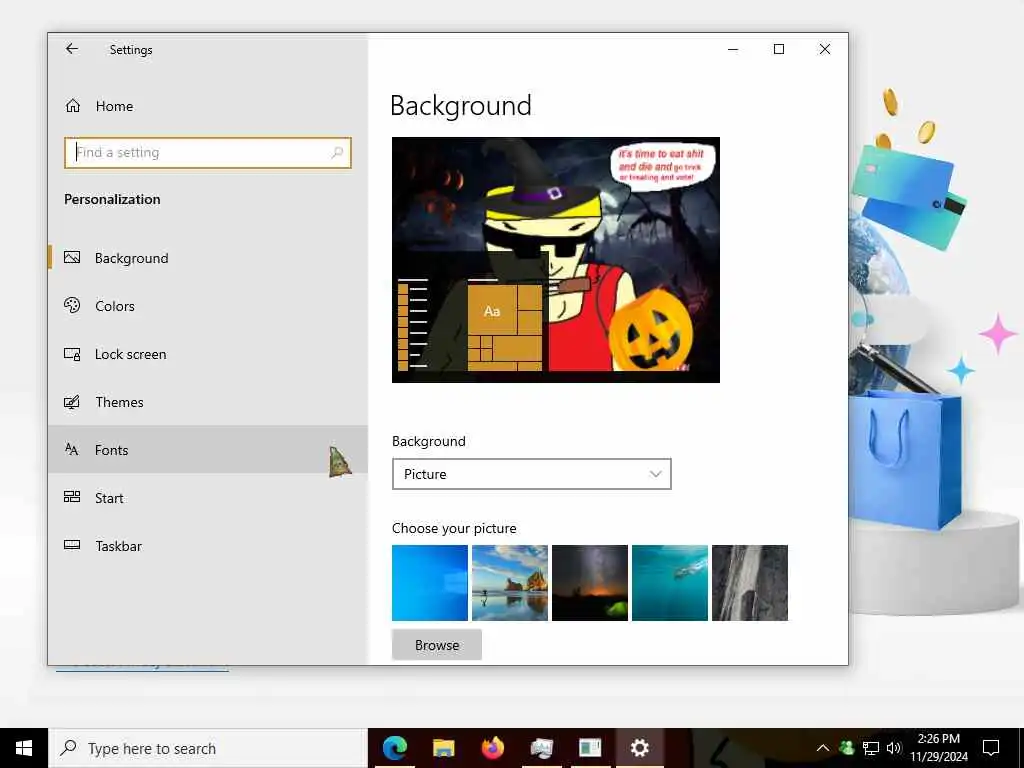Open File Explorer from the taskbar

pos(443,748)
